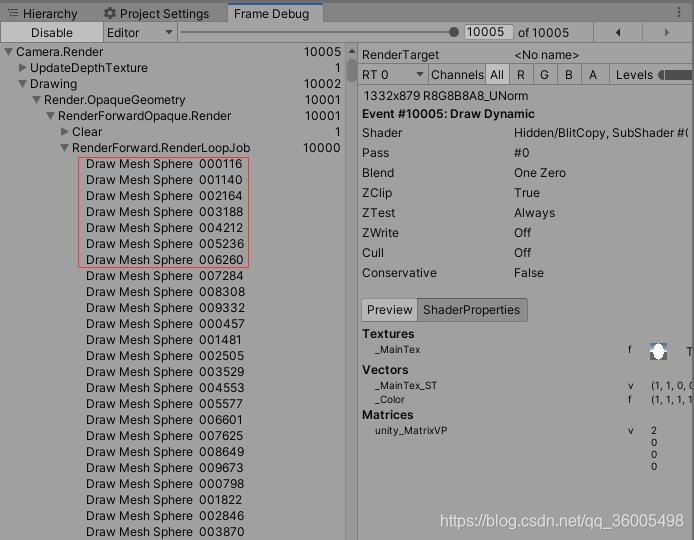Select Draw Mesh Sphere 000798
This screenshot has height=540, width=694.
(x=165, y=484)
